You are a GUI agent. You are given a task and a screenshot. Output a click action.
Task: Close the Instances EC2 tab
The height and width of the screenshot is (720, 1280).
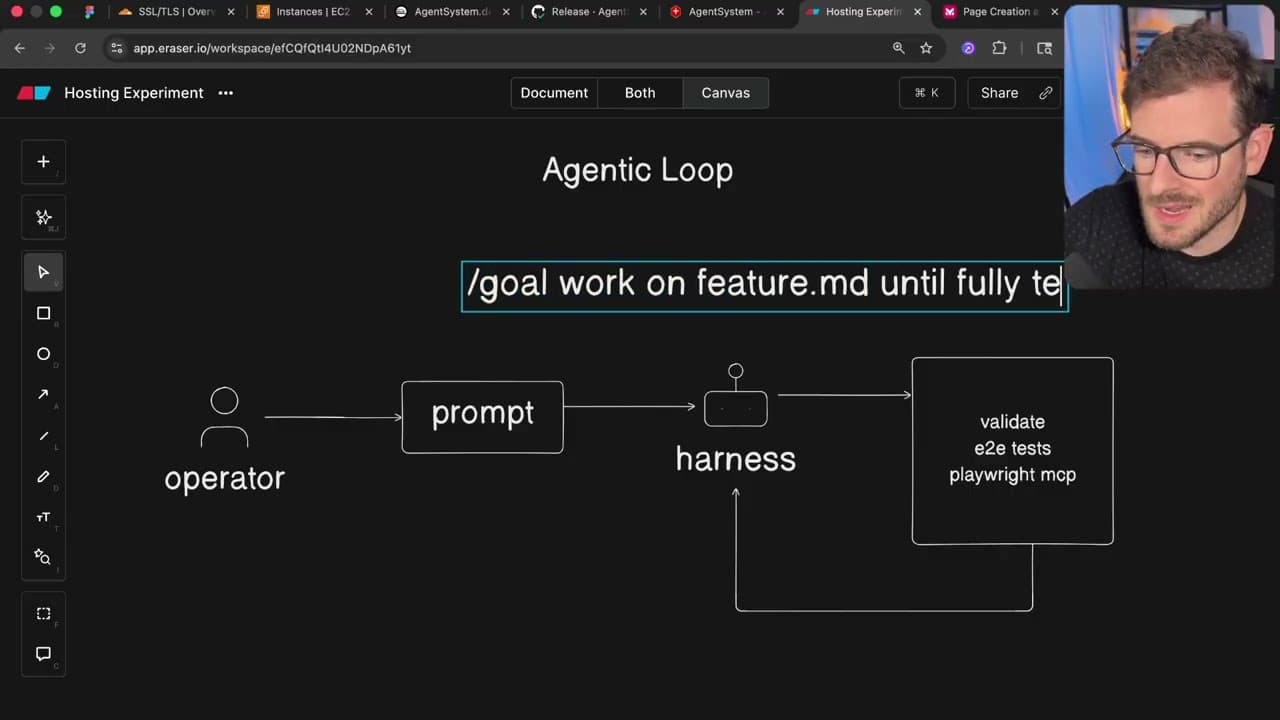pyautogui.click(x=369, y=12)
